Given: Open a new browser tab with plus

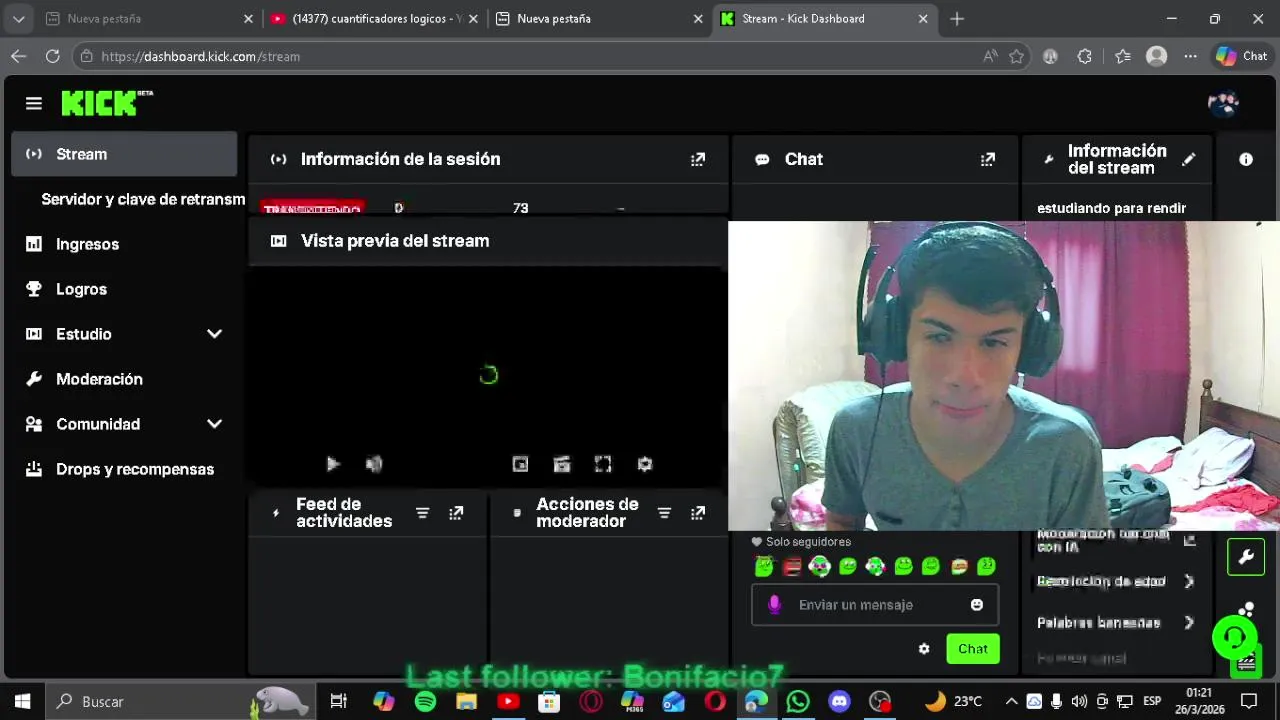Looking at the screenshot, I should pos(957,18).
